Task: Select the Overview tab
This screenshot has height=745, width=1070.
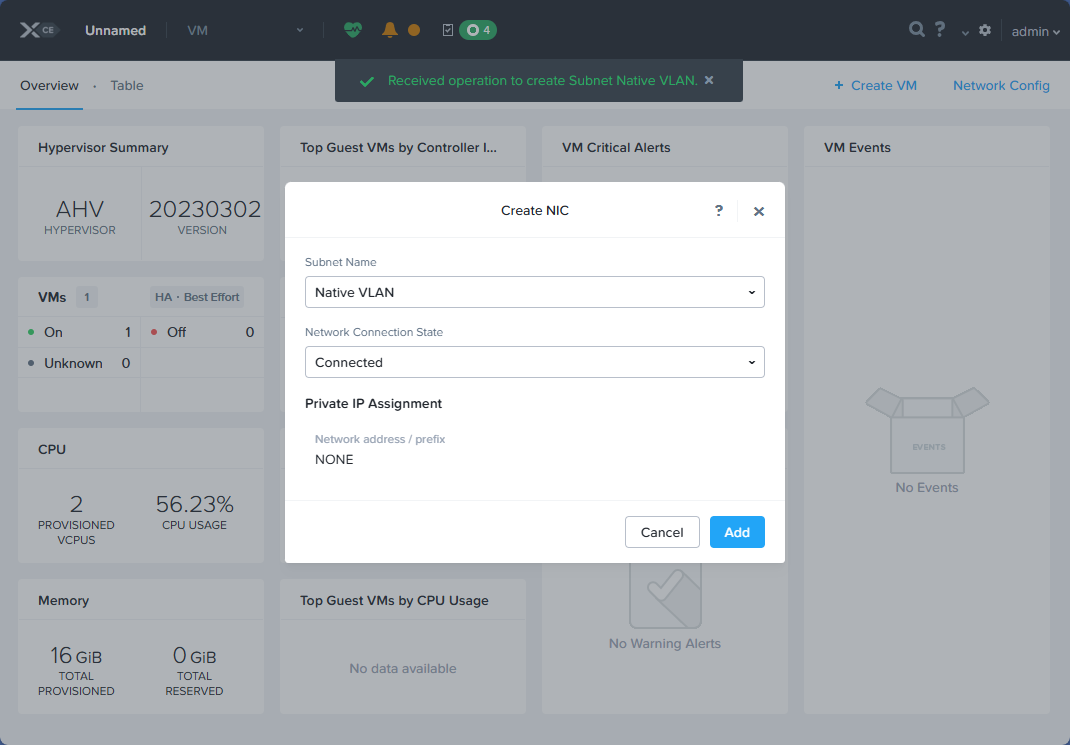Action: coord(49,86)
